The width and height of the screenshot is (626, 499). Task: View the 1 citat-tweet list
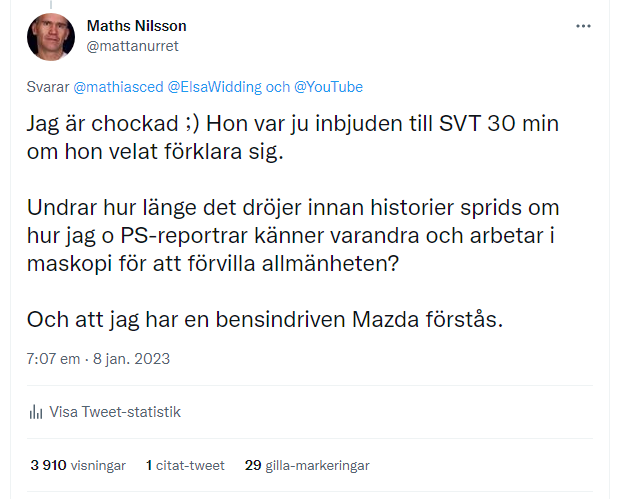(x=185, y=465)
